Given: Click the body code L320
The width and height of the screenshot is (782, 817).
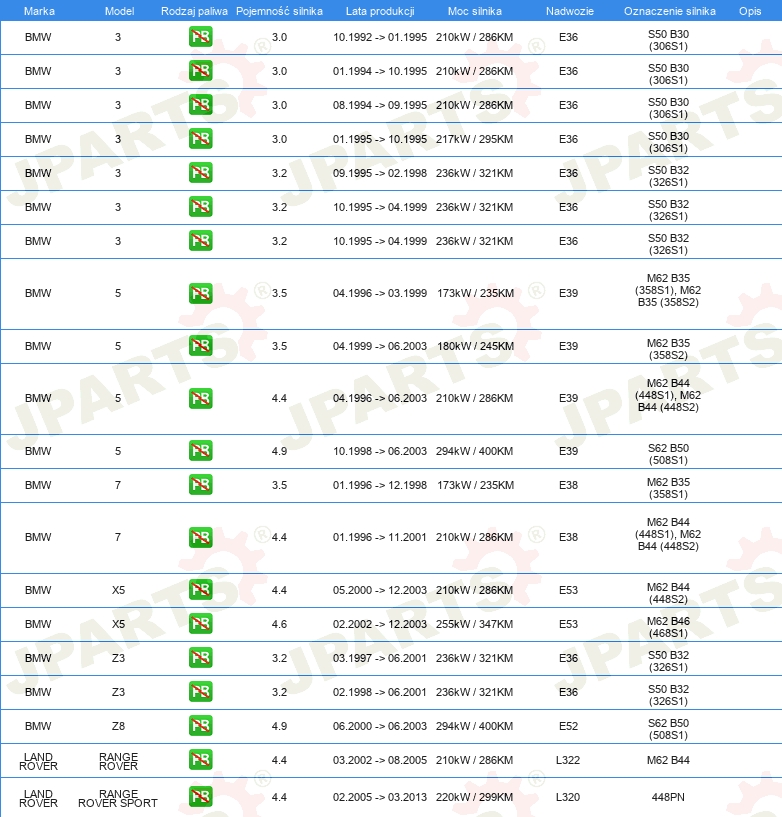Looking at the screenshot, I should pyautogui.click(x=568, y=797).
